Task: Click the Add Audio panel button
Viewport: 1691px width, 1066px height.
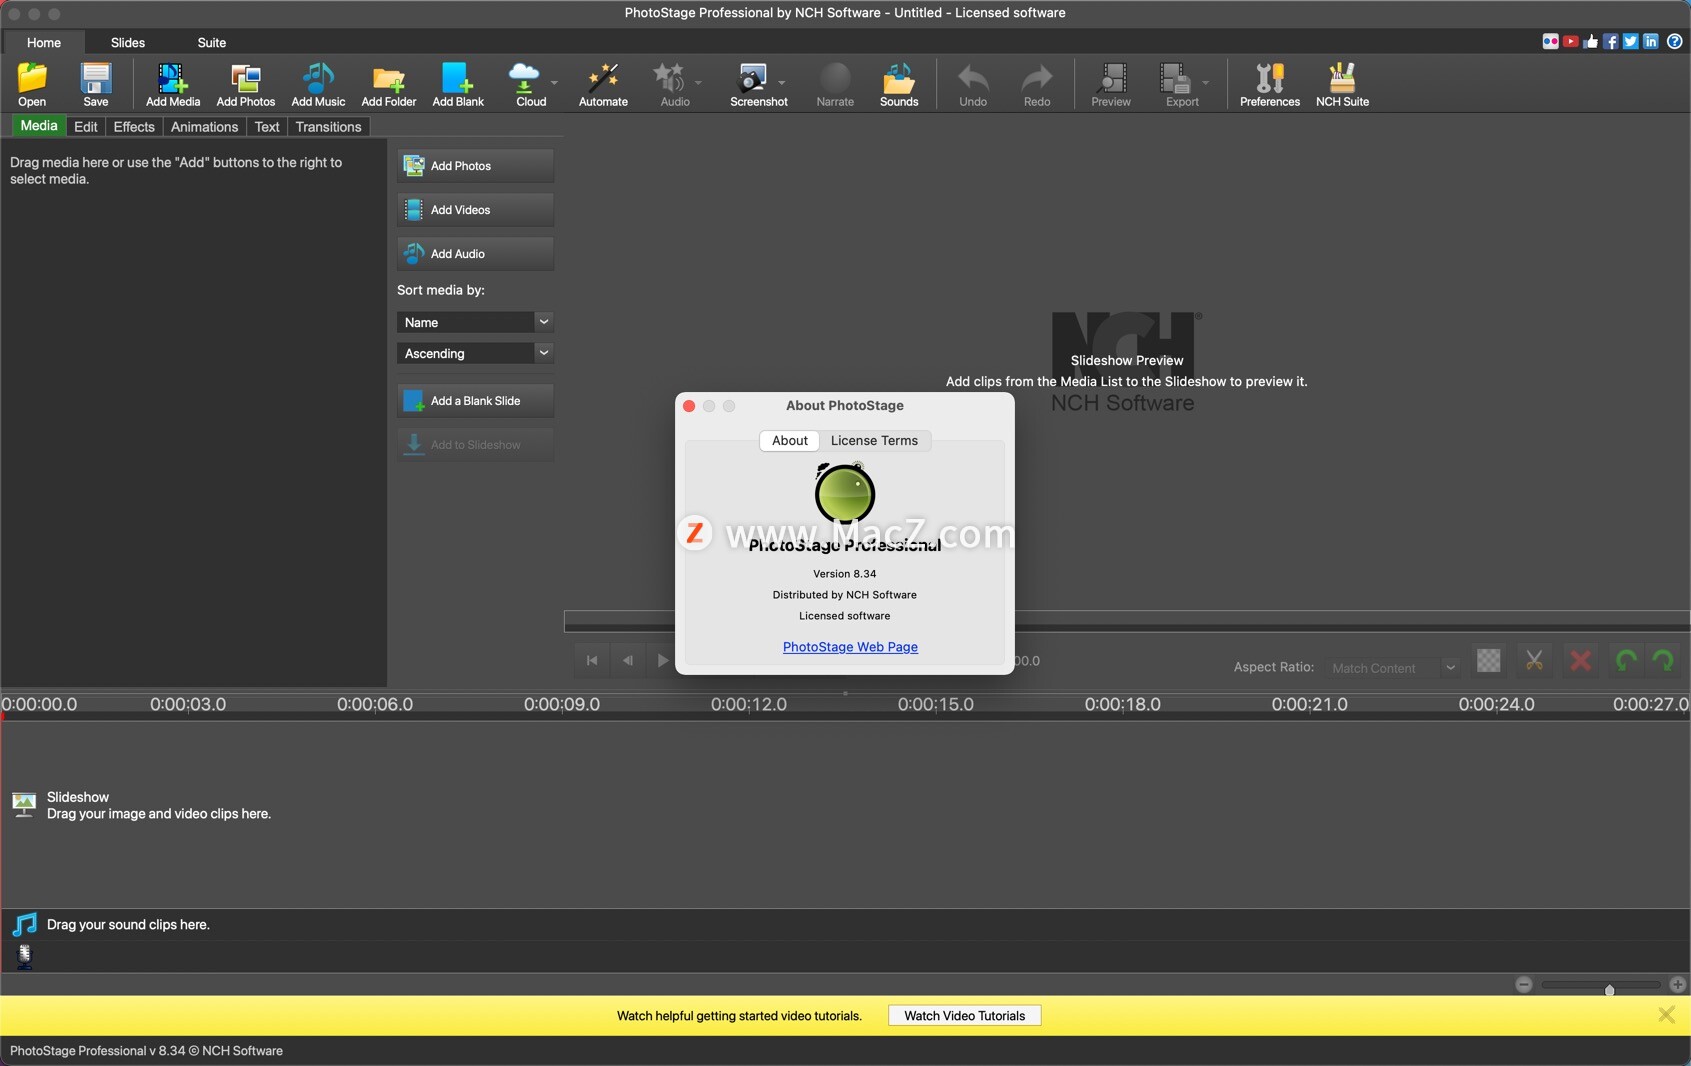Action: click(475, 254)
